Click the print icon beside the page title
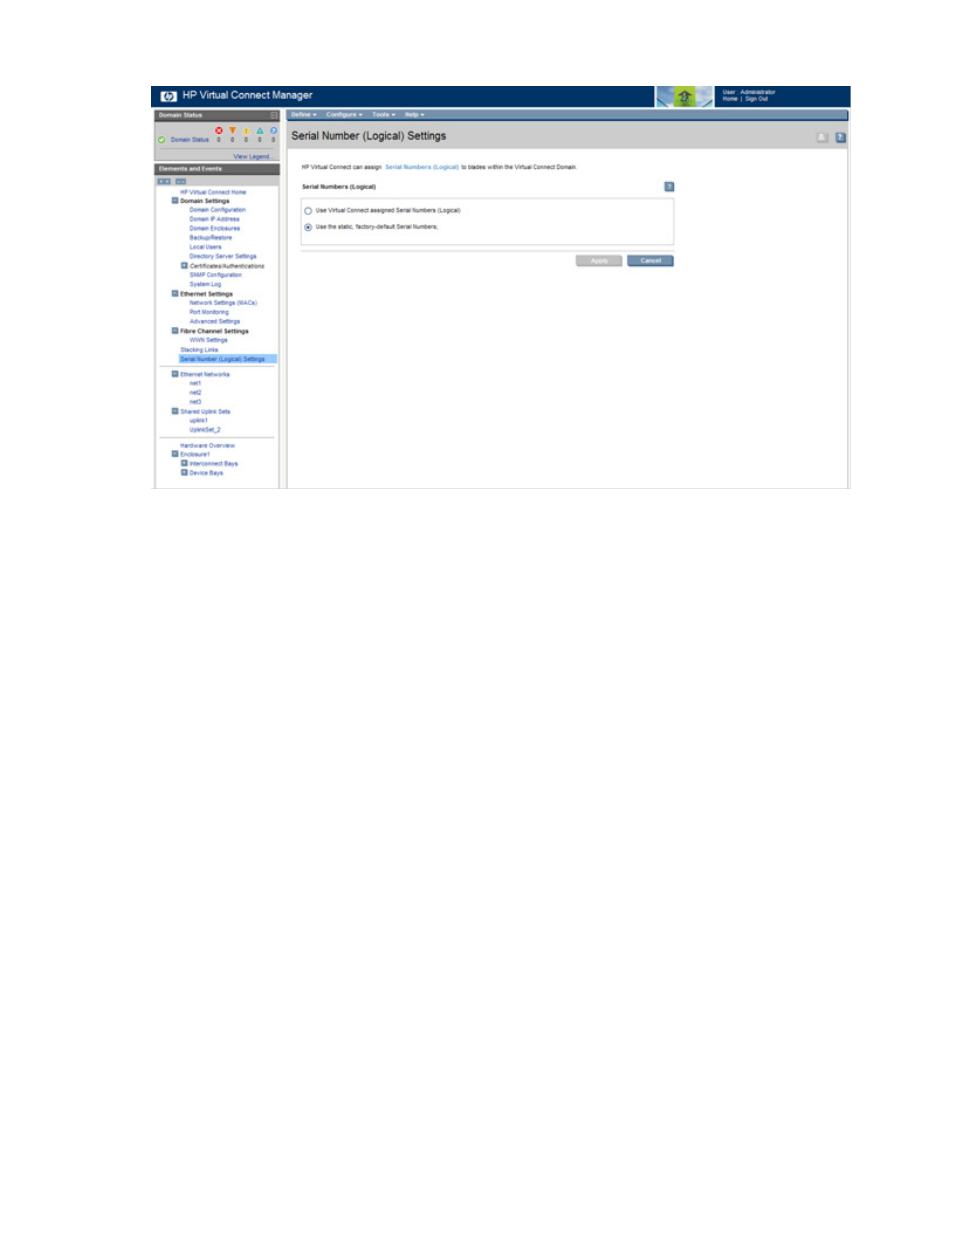954x1235 pixels. pyautogui.click(x=822, y=138)
